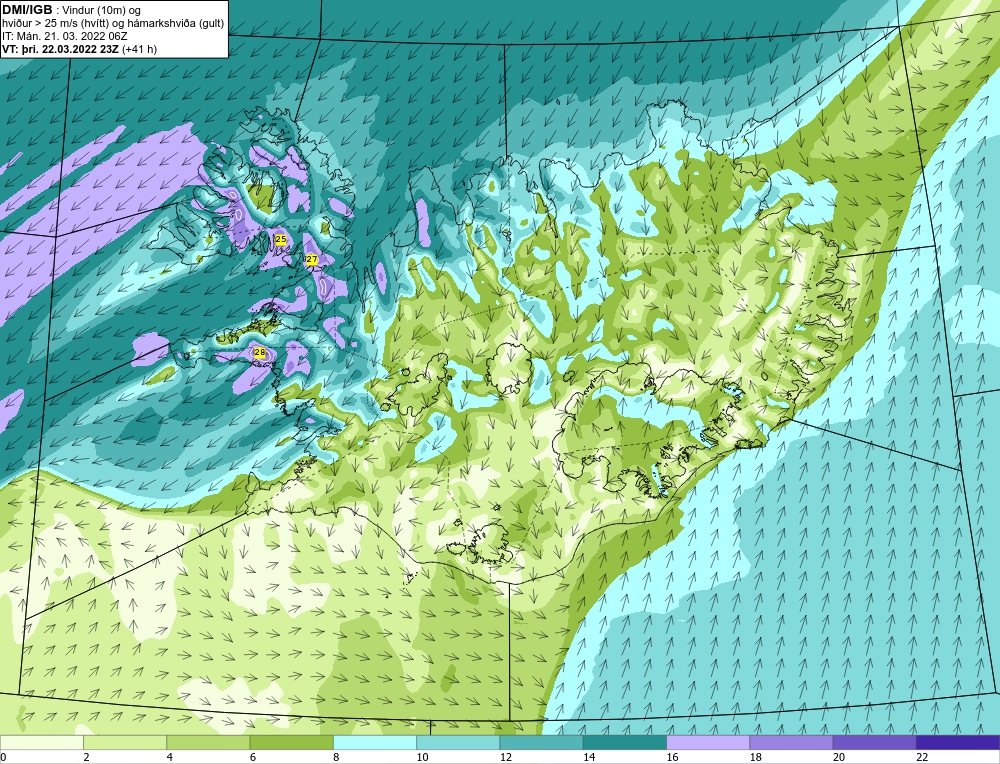Click the 'hviður > 25 m/s' description line
The width and height of the screenshot is (1000, 764).
tap(113, 24)
